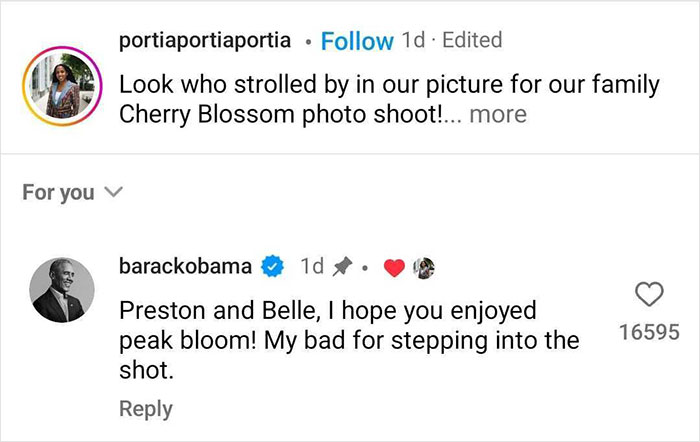Viewport: 700px width, 442px height.
Task: Go to the barackobama username link
Action: [185, 267]
